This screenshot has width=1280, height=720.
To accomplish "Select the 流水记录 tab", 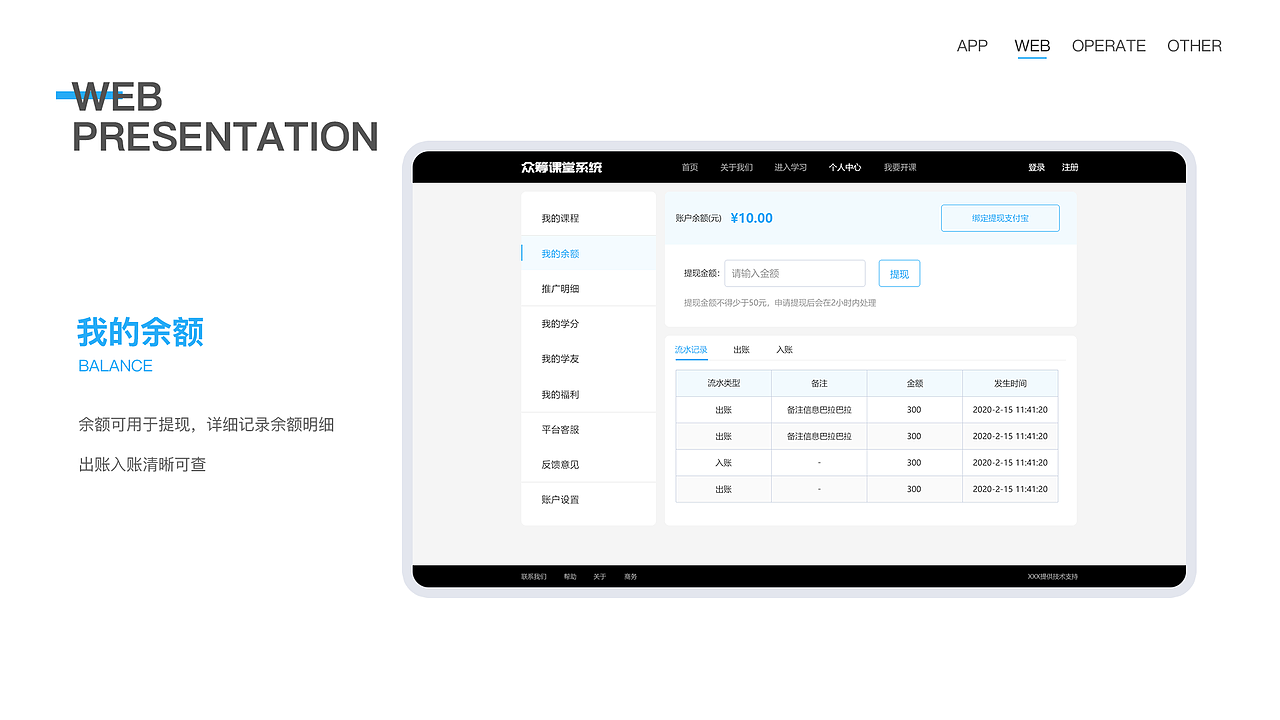I will coord(691,350).
